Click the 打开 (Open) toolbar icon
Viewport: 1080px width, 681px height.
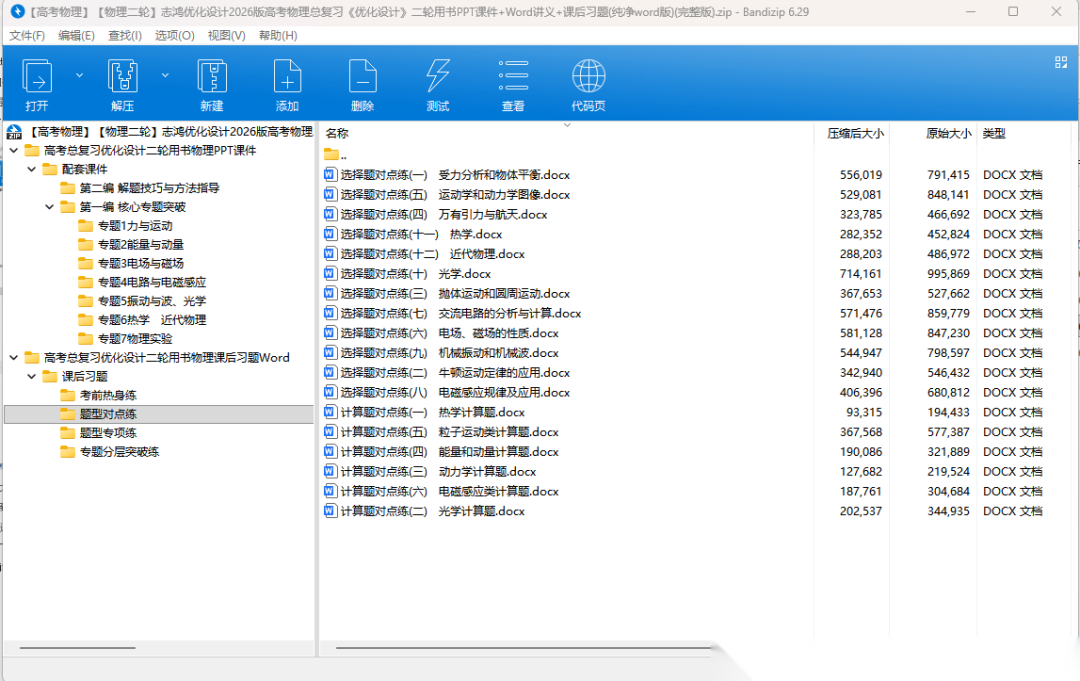point(37,78)
